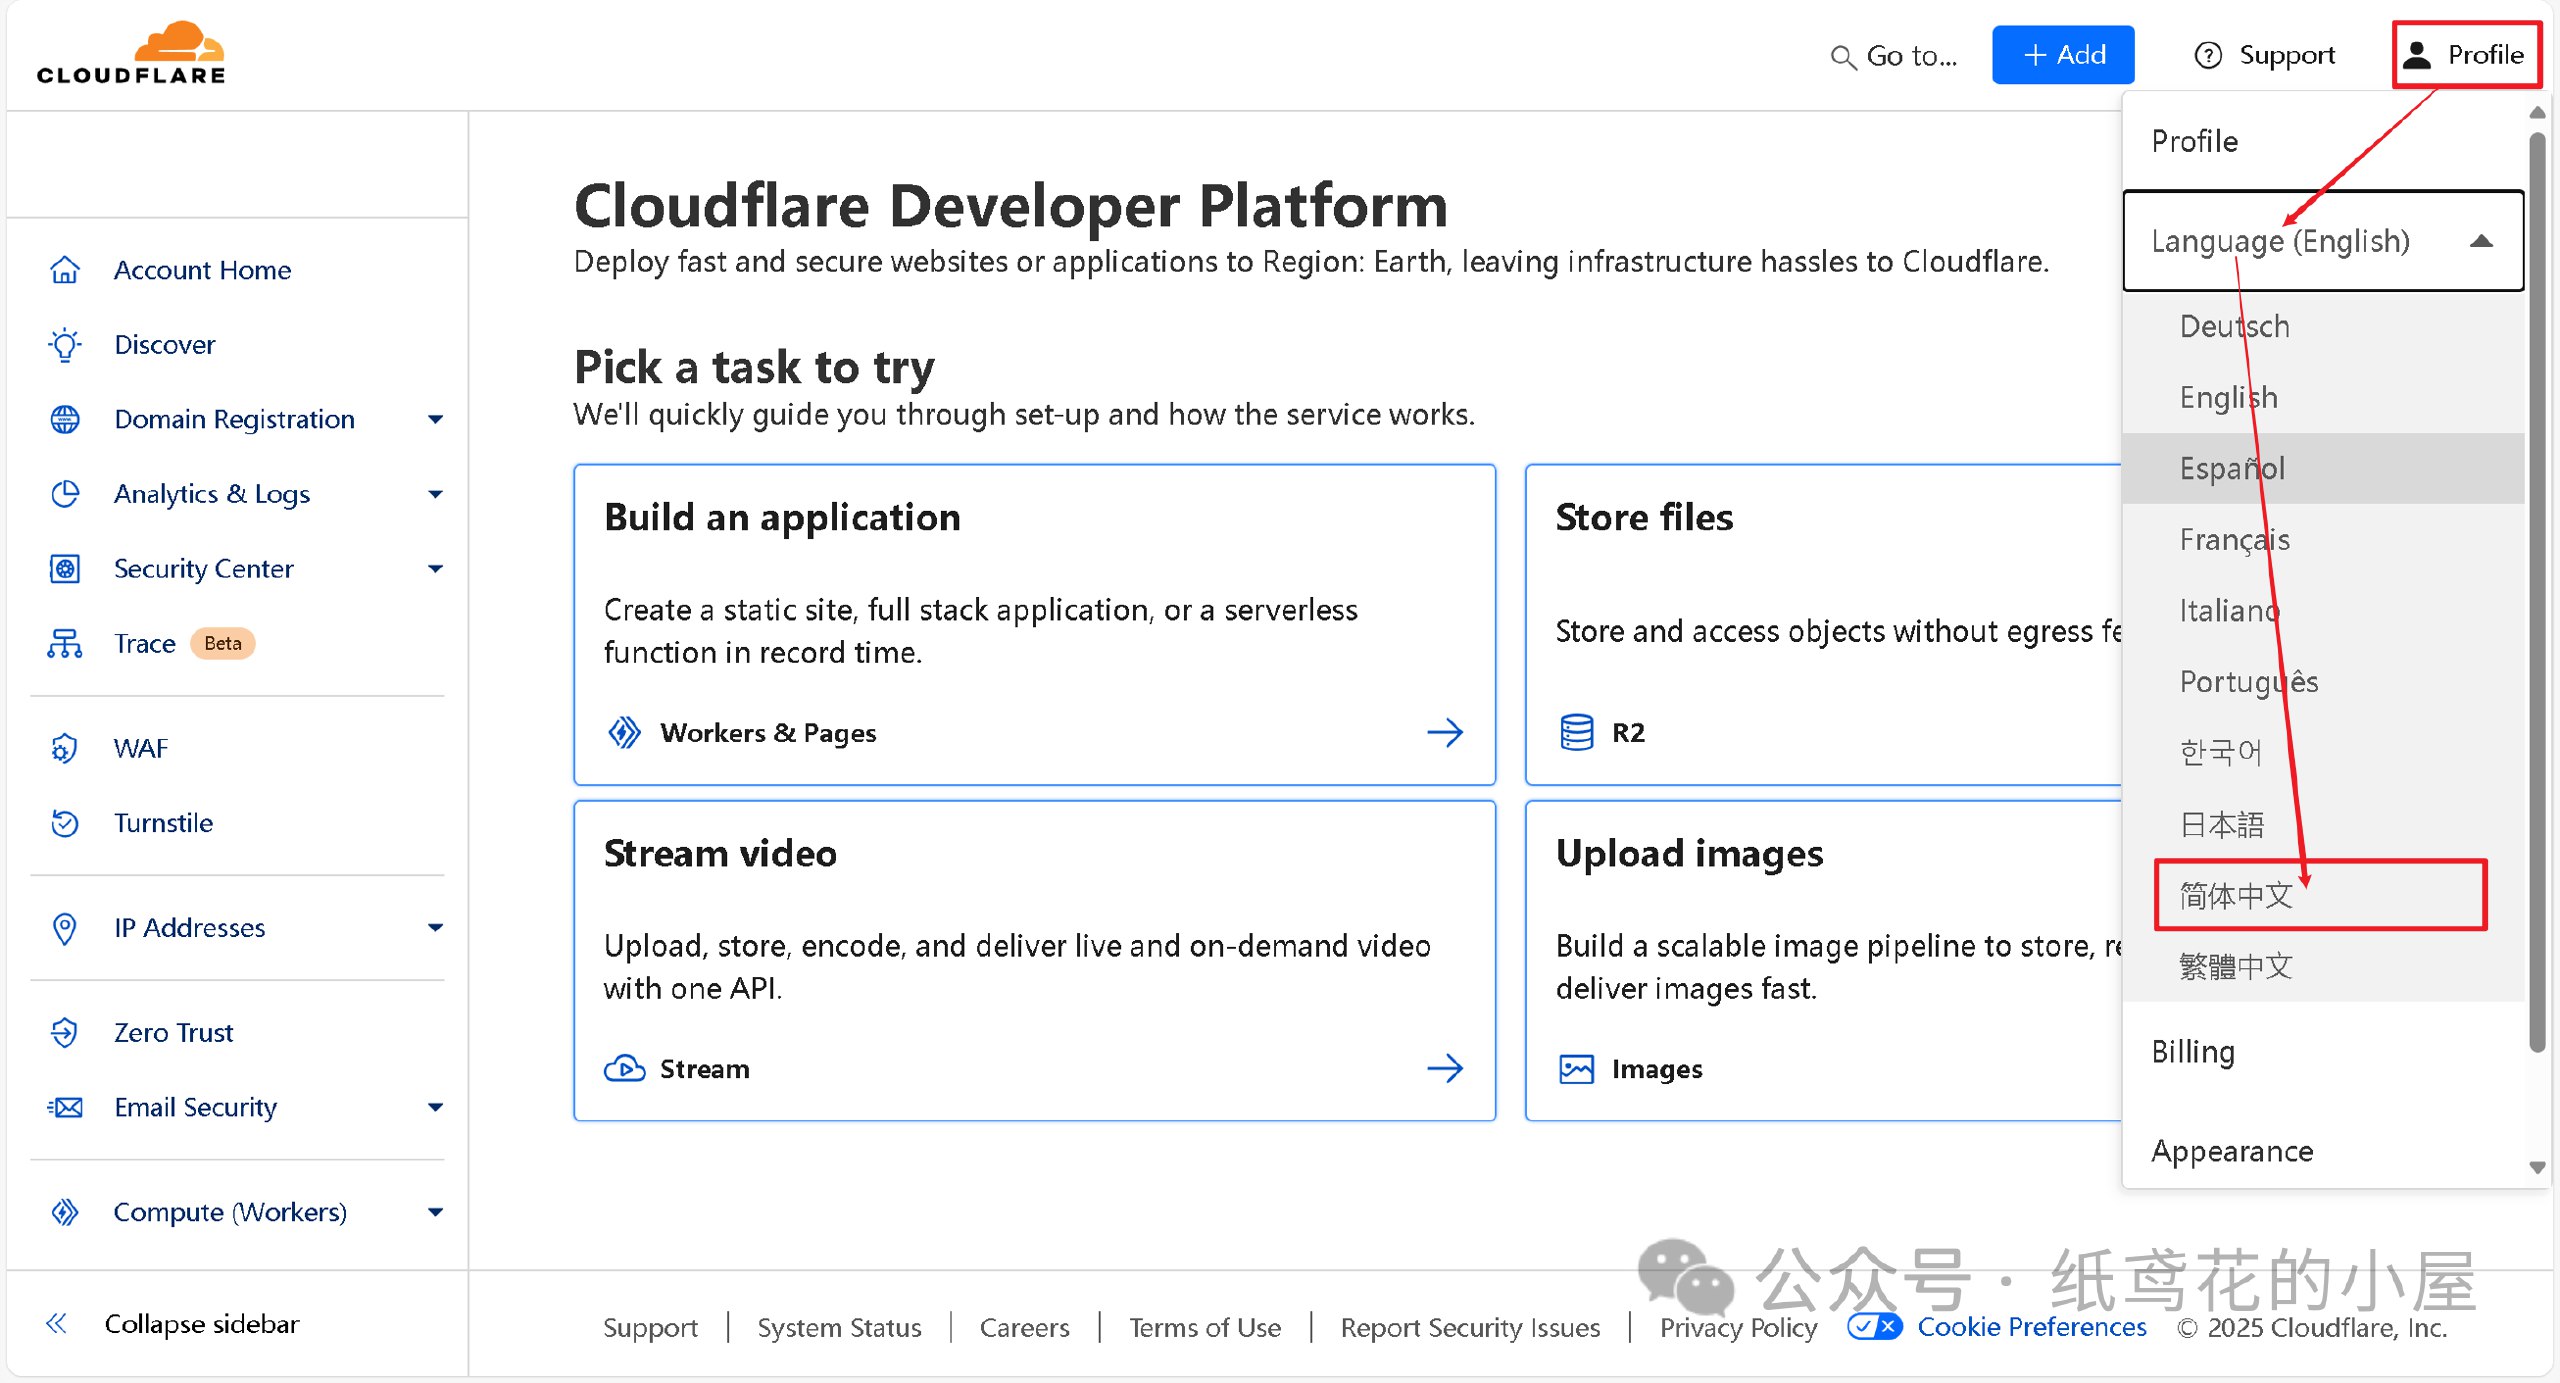
Task: Select Português from language list
Action: click(2323, 682)
